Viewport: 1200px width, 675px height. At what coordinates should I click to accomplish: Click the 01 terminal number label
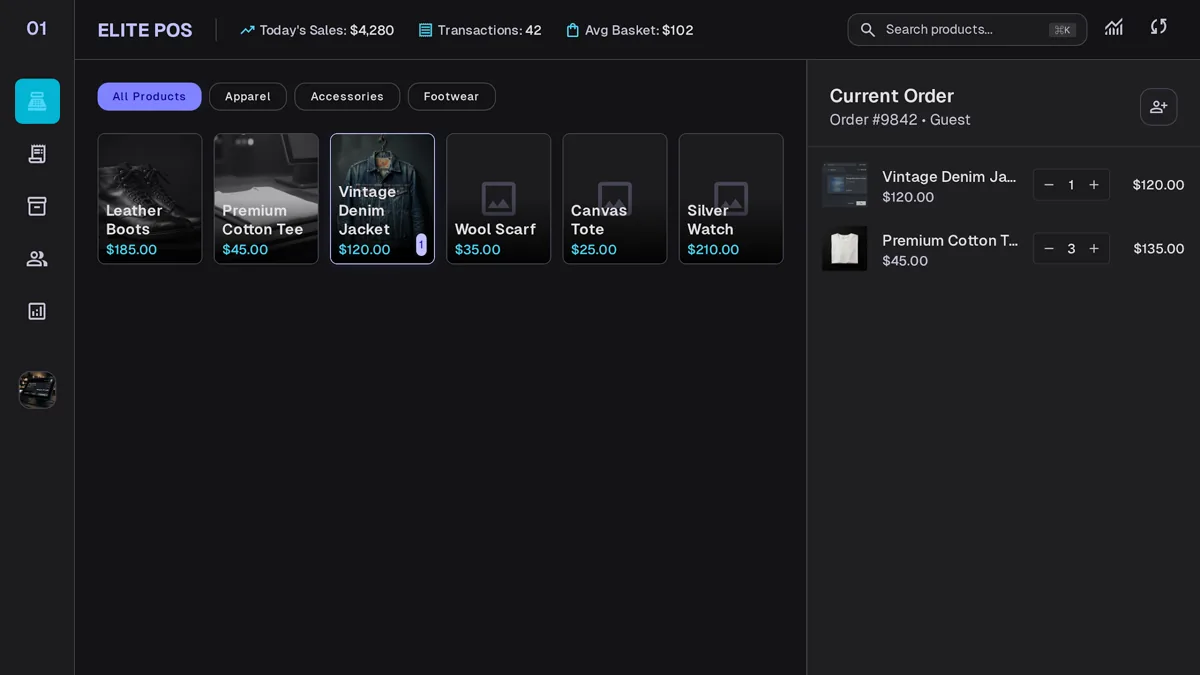pos(37,29)
